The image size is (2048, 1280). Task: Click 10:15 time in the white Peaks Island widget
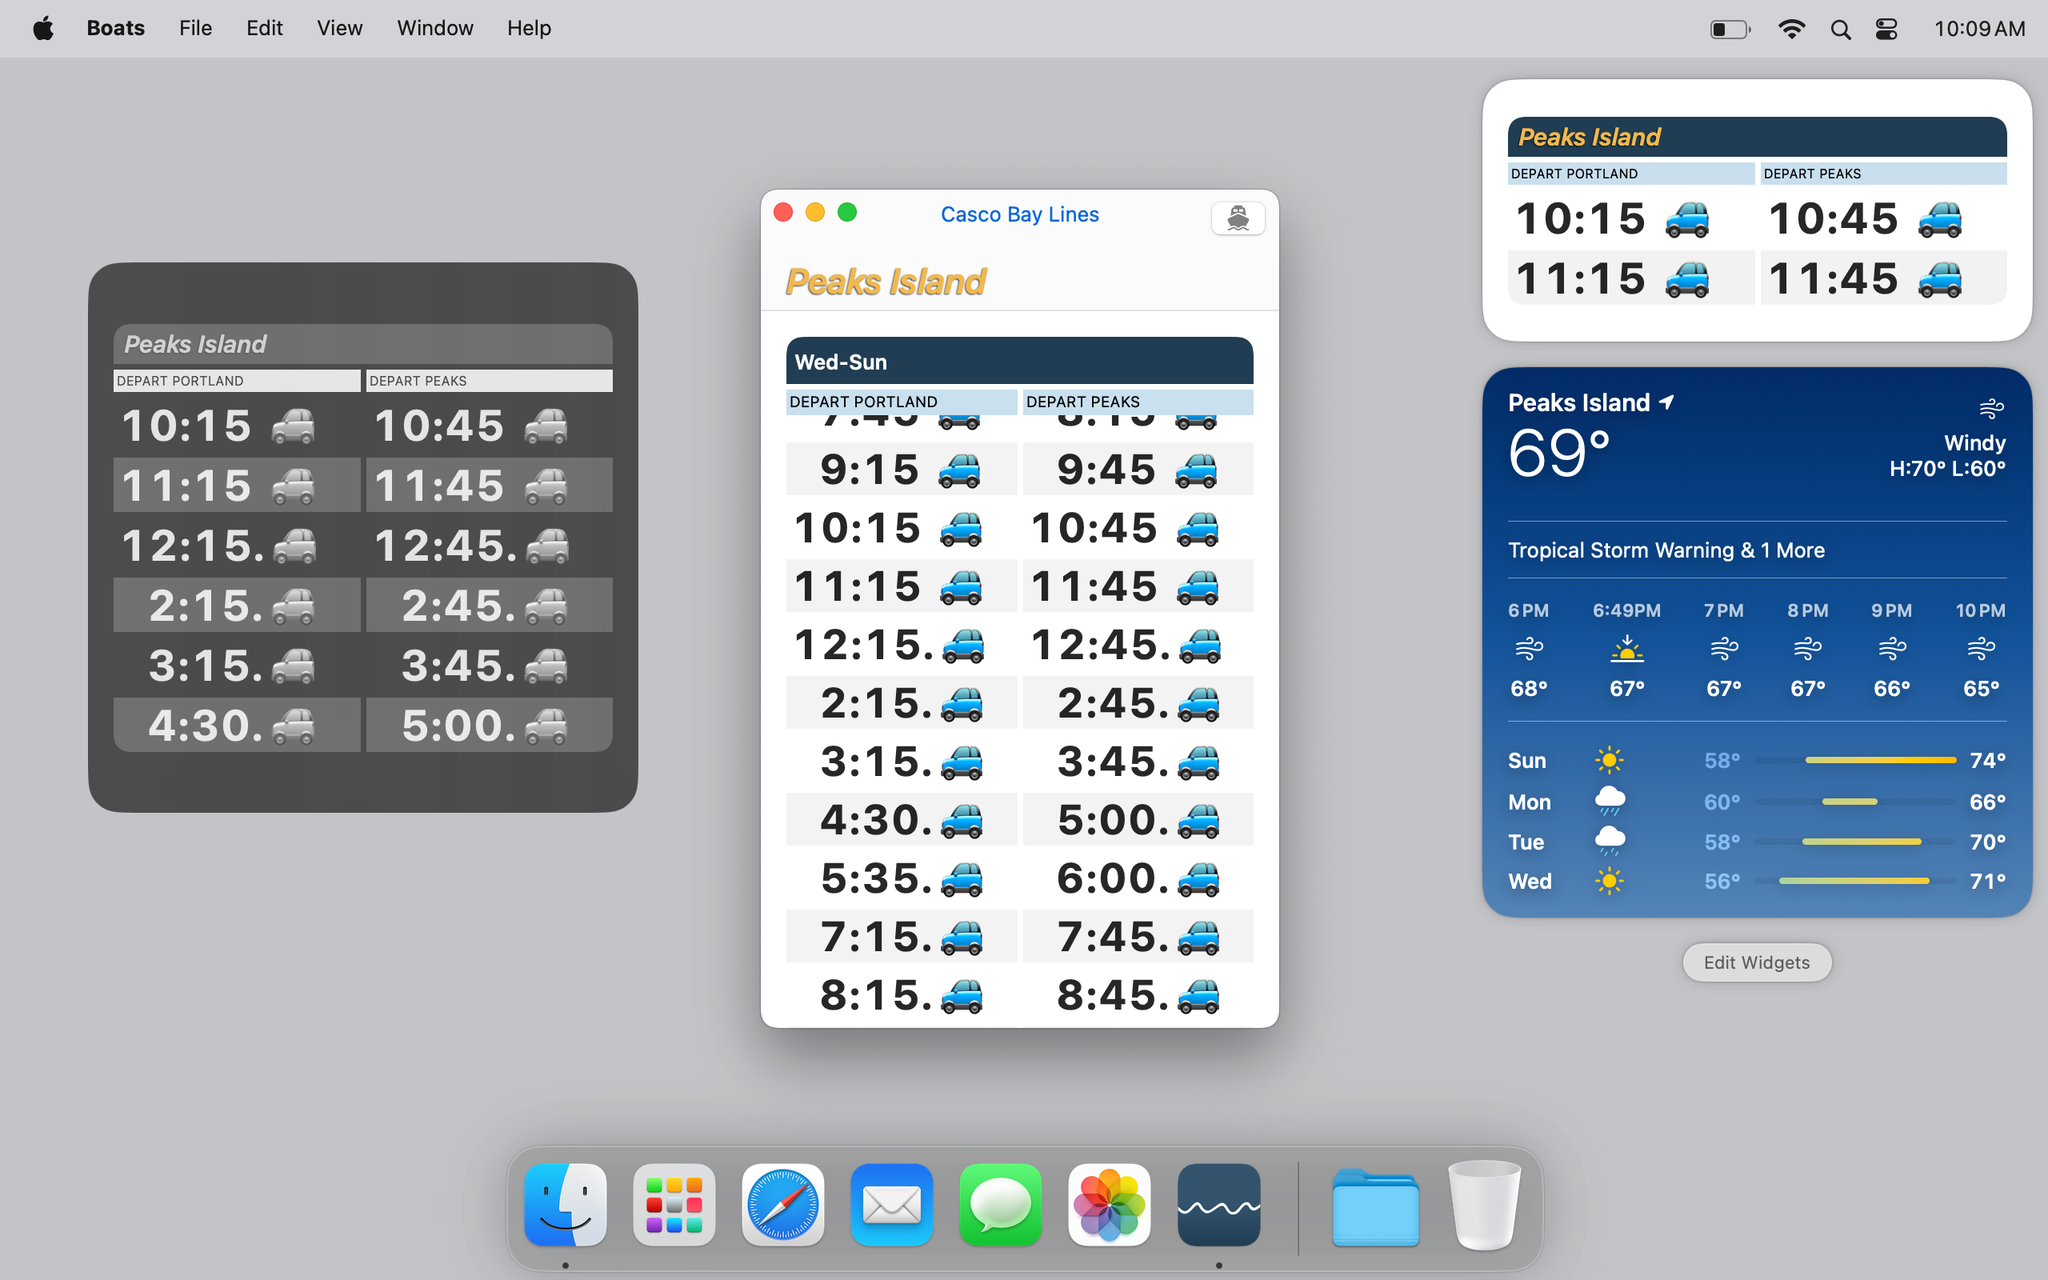(1581, 219)
